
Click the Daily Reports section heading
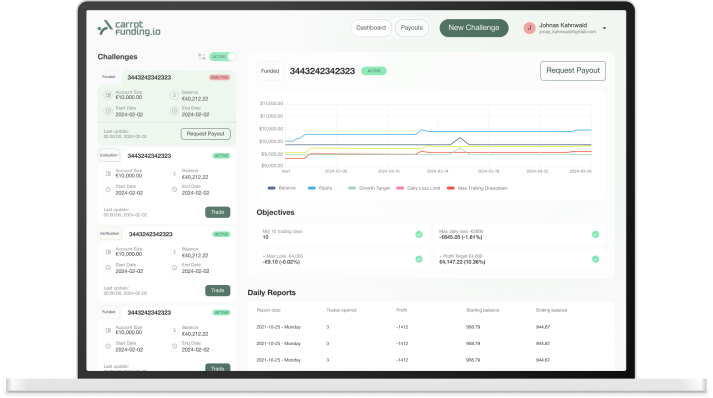271,292
